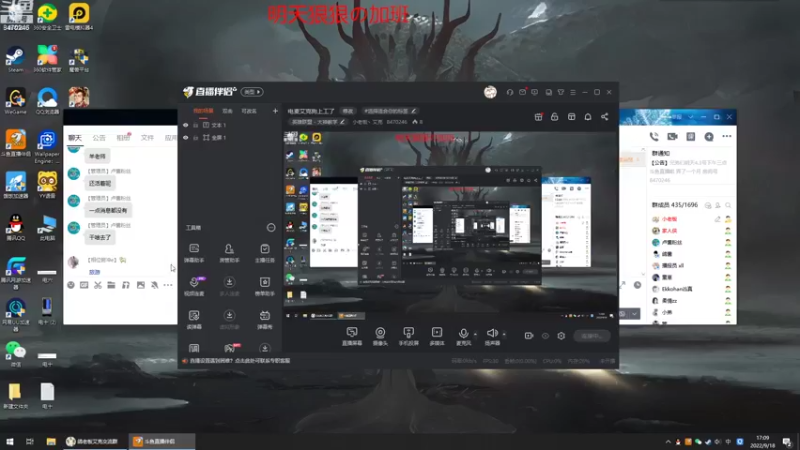The width and height of the screenshot is (800, 450).
Task: Open the mail inbox icon in title bar
Action: point(522,92)
